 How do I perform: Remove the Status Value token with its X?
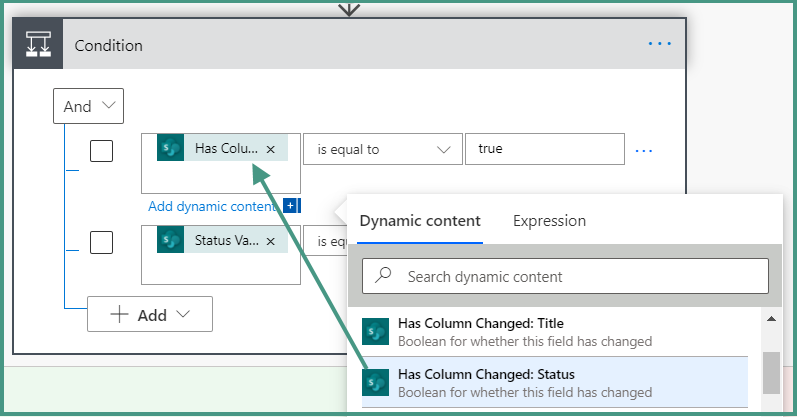click(x=271, y=241)
